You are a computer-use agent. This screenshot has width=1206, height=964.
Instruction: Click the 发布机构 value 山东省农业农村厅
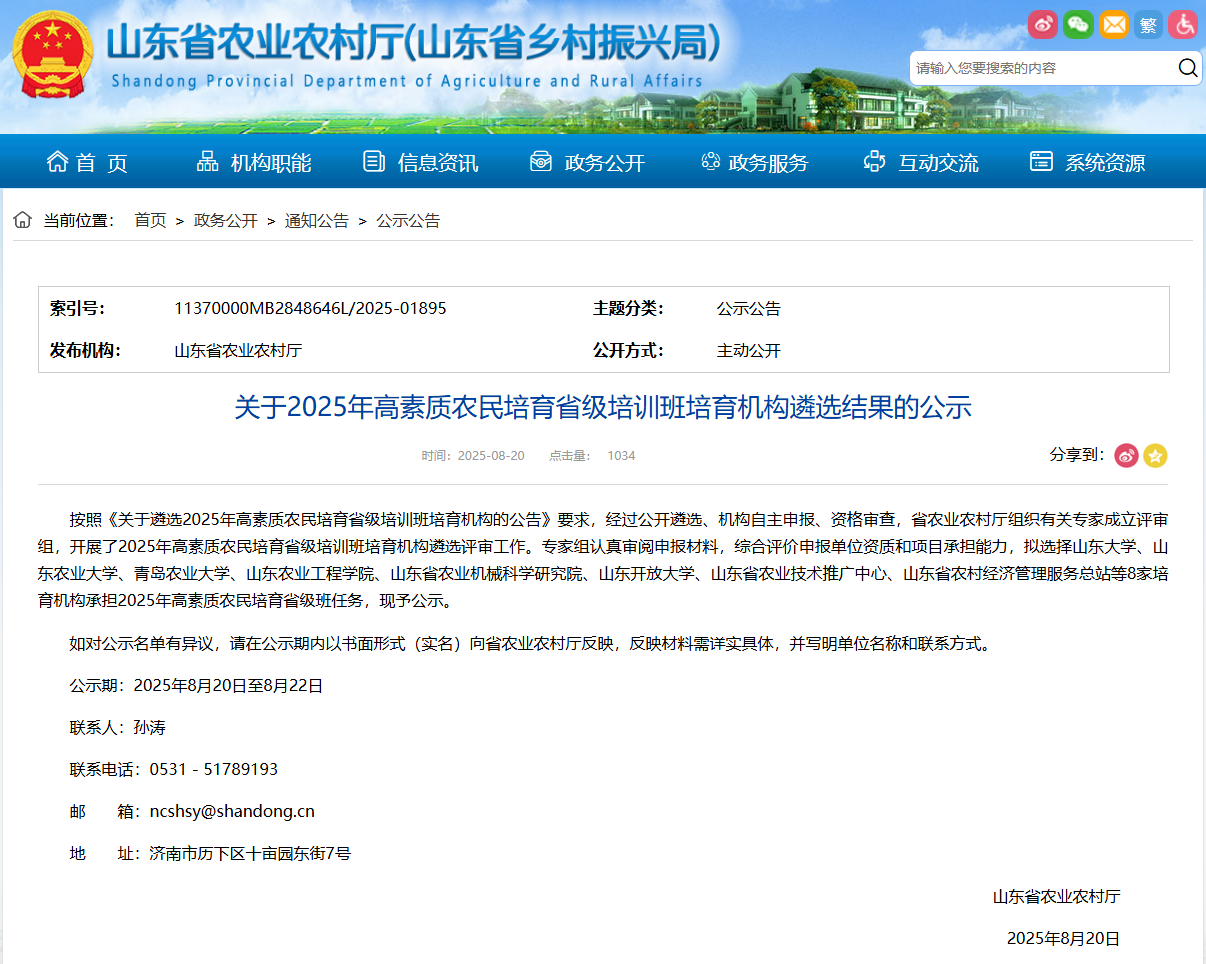coord(238,351)
